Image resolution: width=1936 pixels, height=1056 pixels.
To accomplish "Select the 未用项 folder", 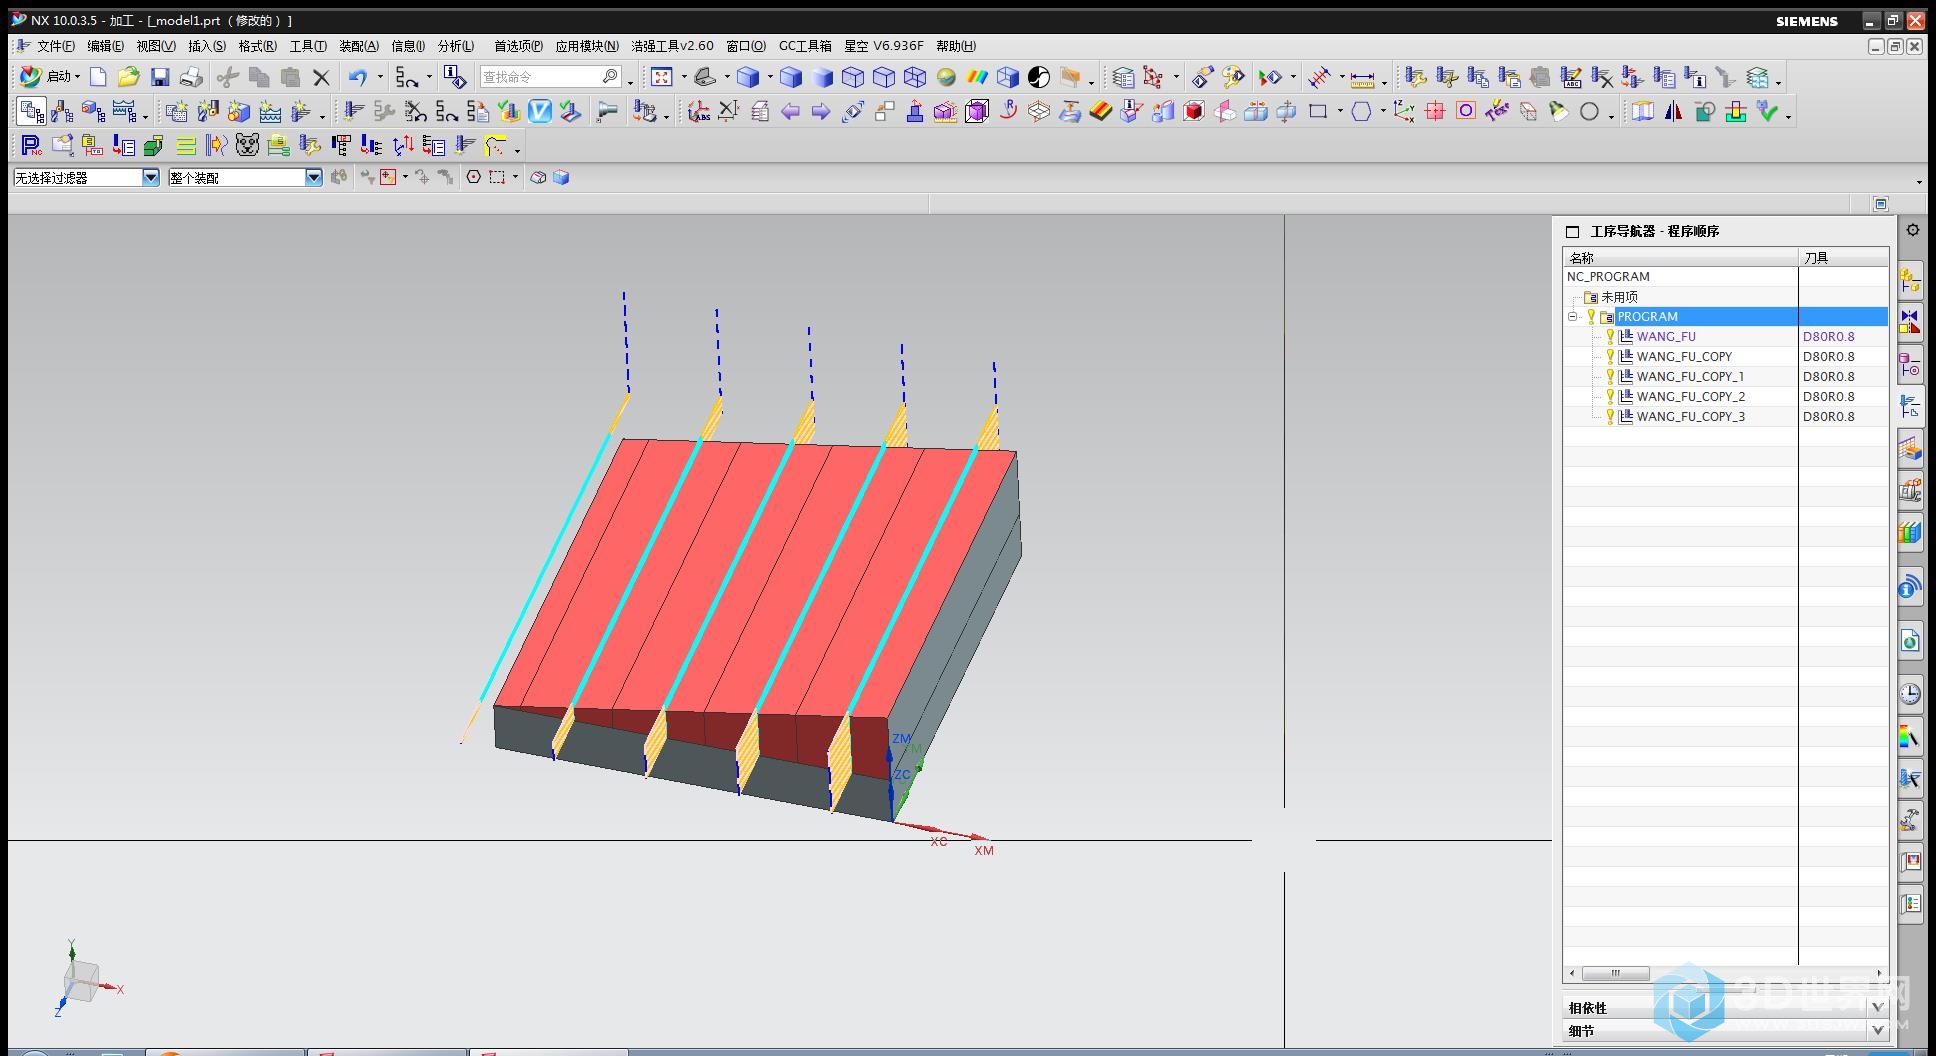I will (x=1619, y=296).
